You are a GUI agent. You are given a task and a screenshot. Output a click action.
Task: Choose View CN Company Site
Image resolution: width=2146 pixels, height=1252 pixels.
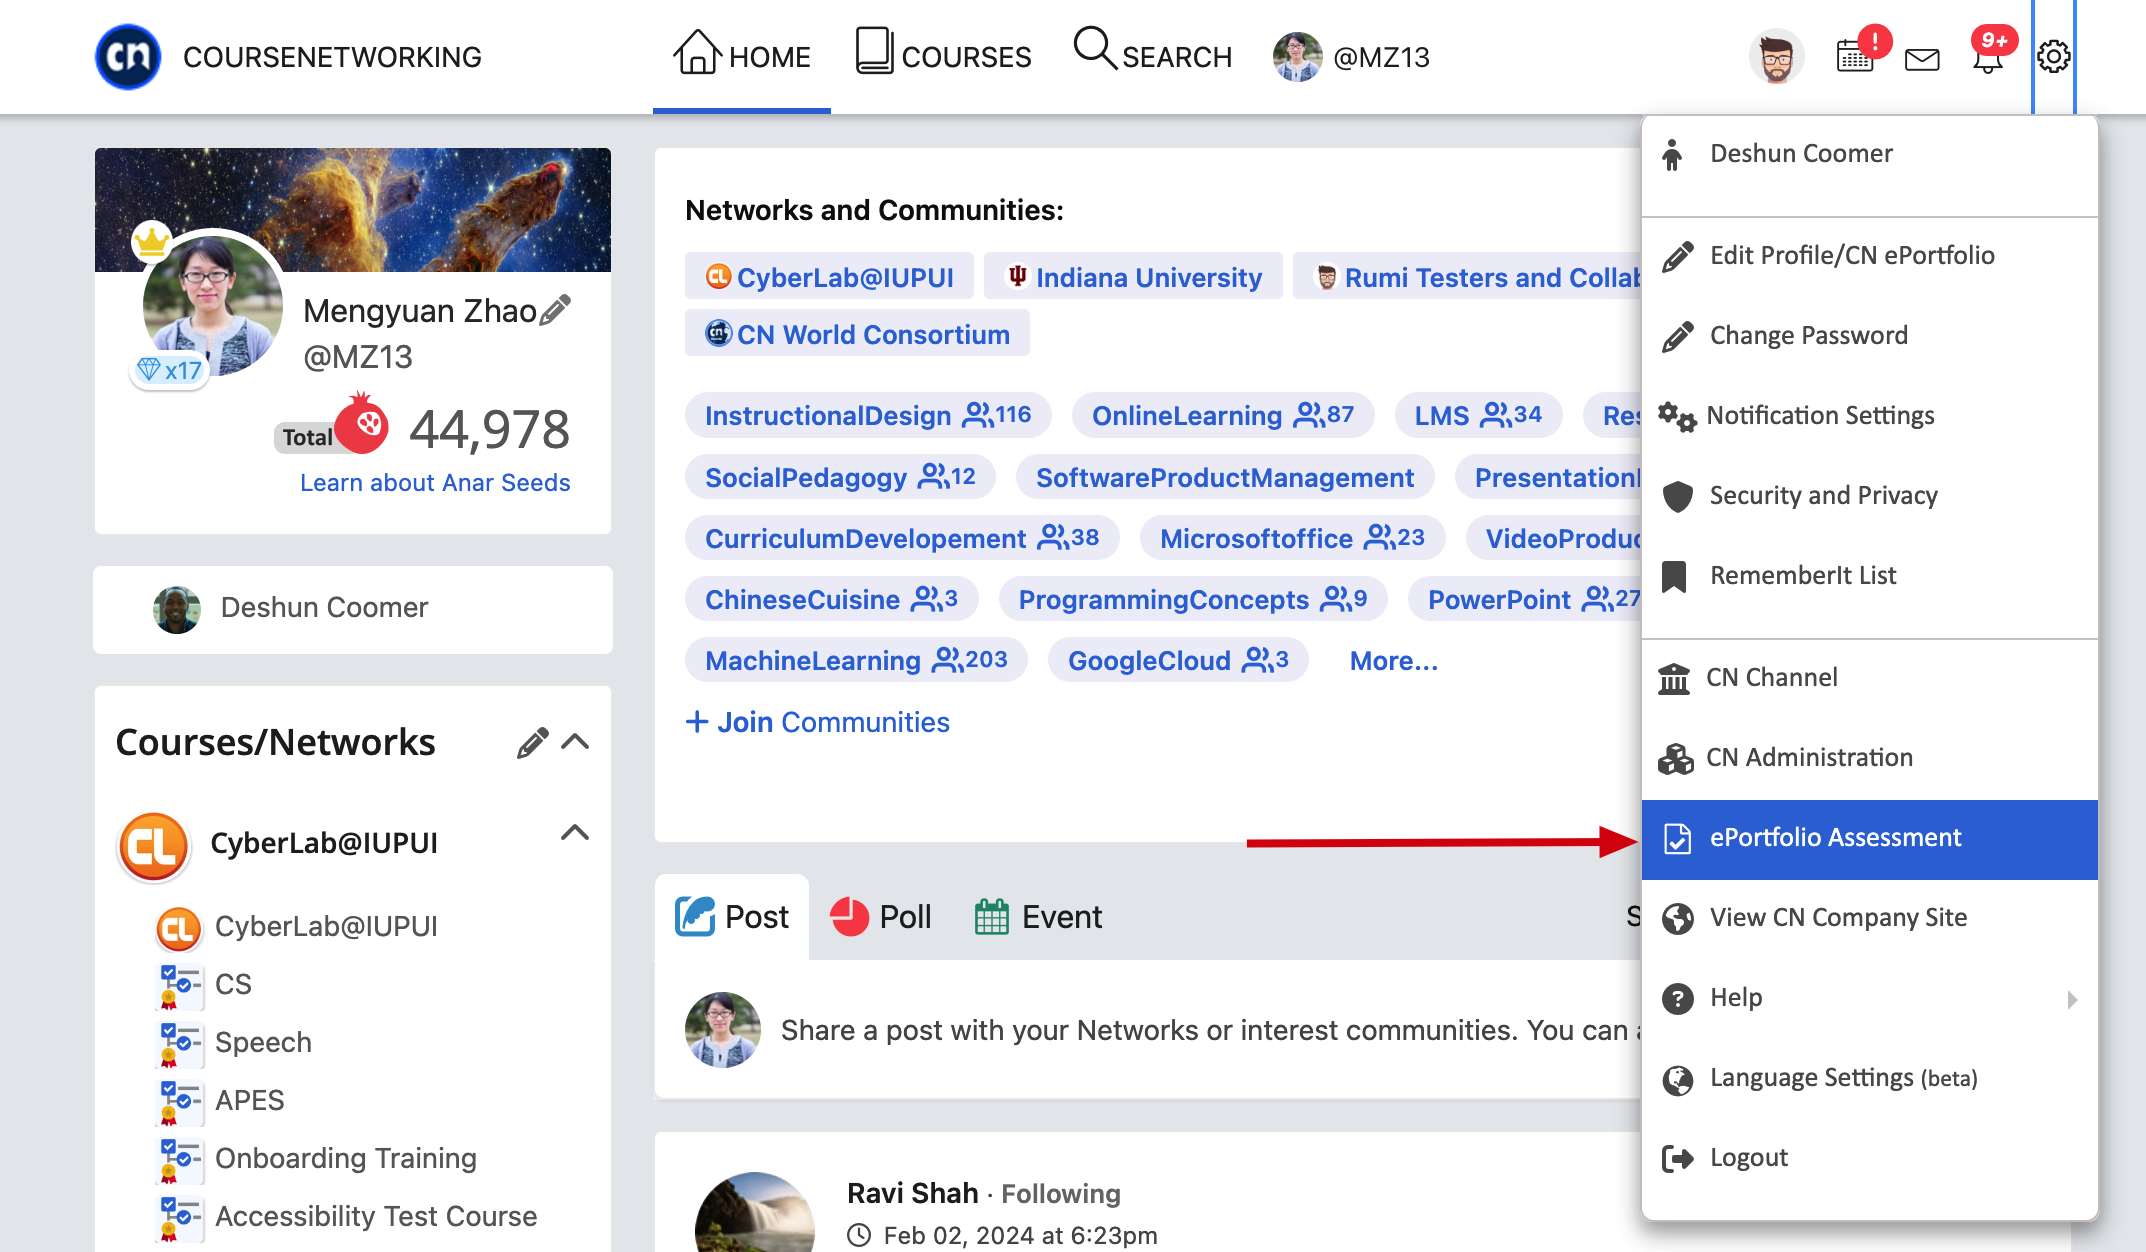1870,918
